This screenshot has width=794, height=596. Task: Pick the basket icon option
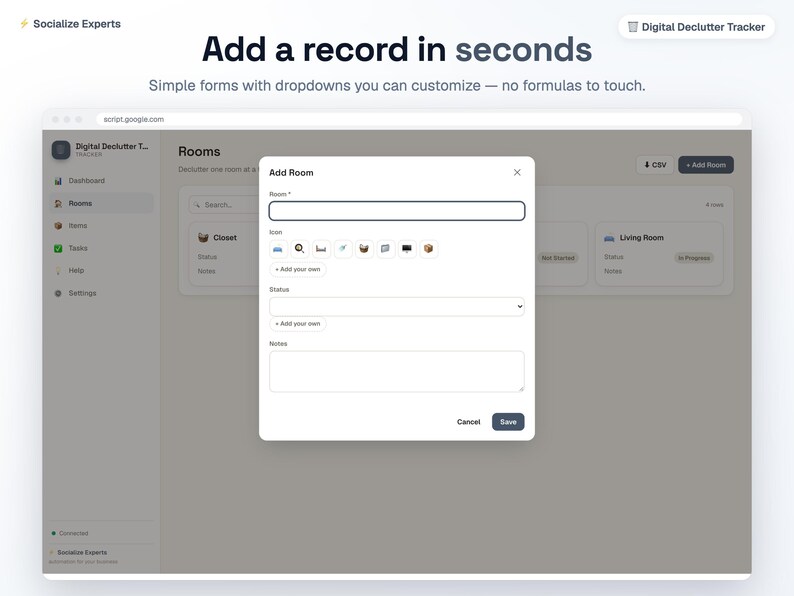tap(364, 249)
